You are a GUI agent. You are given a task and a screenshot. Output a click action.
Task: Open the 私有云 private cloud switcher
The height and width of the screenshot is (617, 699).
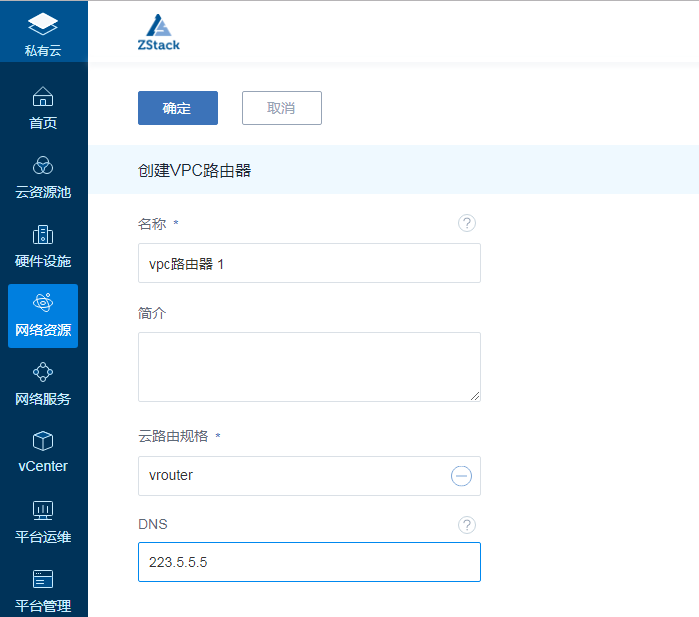point(43,32)
